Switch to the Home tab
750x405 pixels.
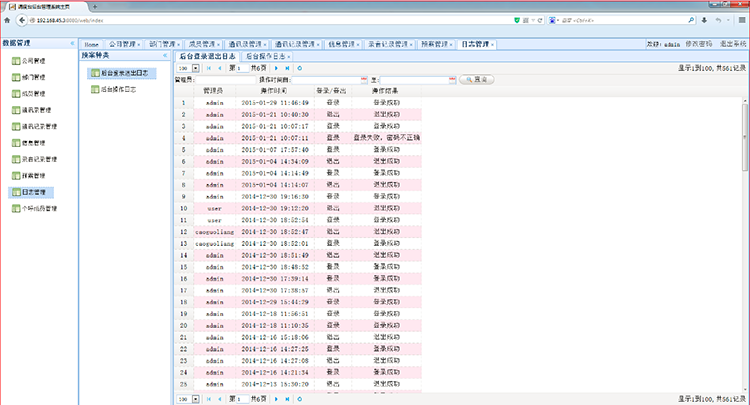tap(91, 44)
